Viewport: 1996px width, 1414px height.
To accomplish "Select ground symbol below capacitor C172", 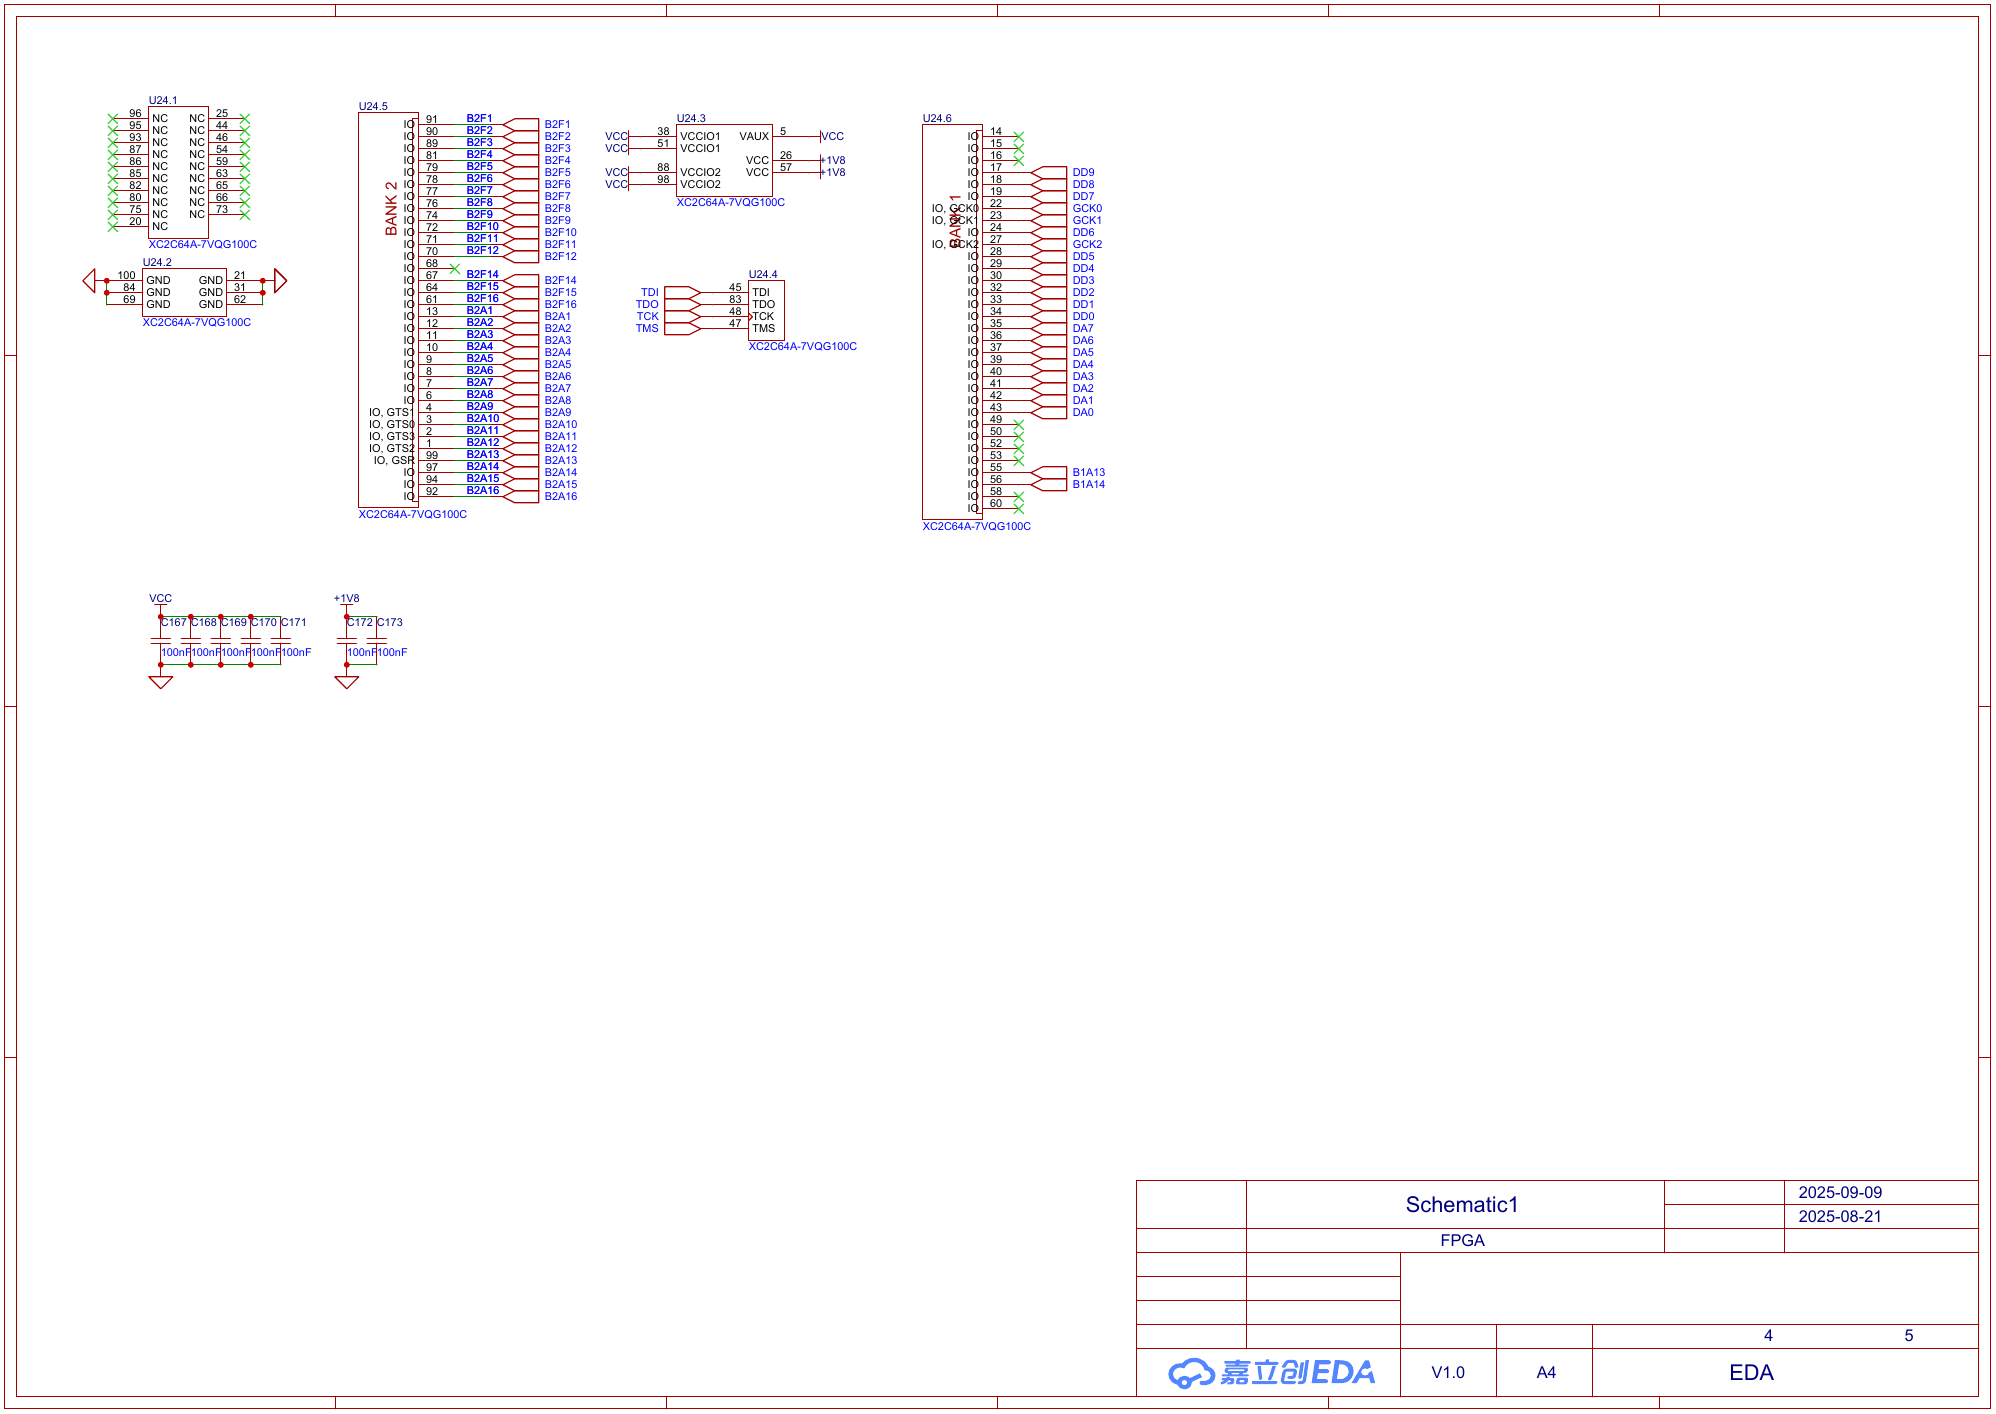I will [347, 681].
